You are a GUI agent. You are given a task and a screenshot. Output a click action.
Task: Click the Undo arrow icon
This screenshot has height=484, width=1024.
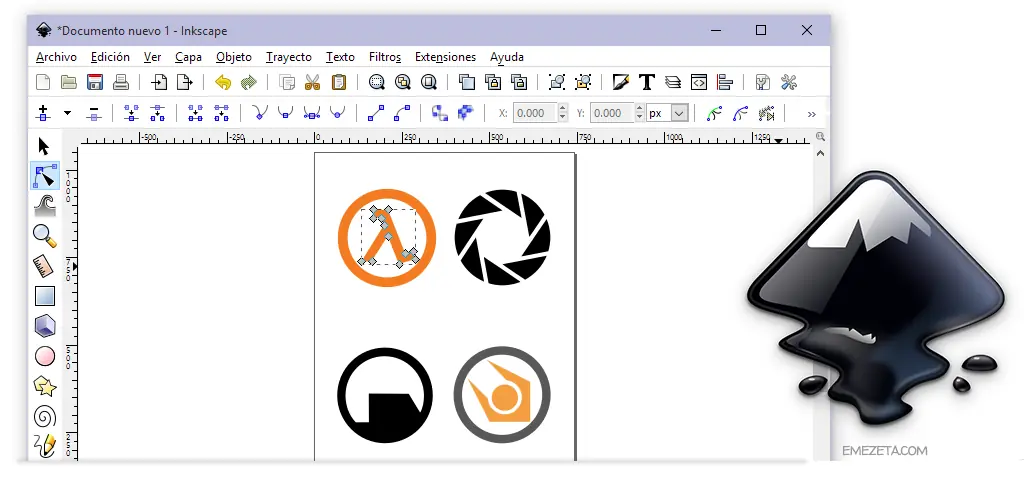223,83
